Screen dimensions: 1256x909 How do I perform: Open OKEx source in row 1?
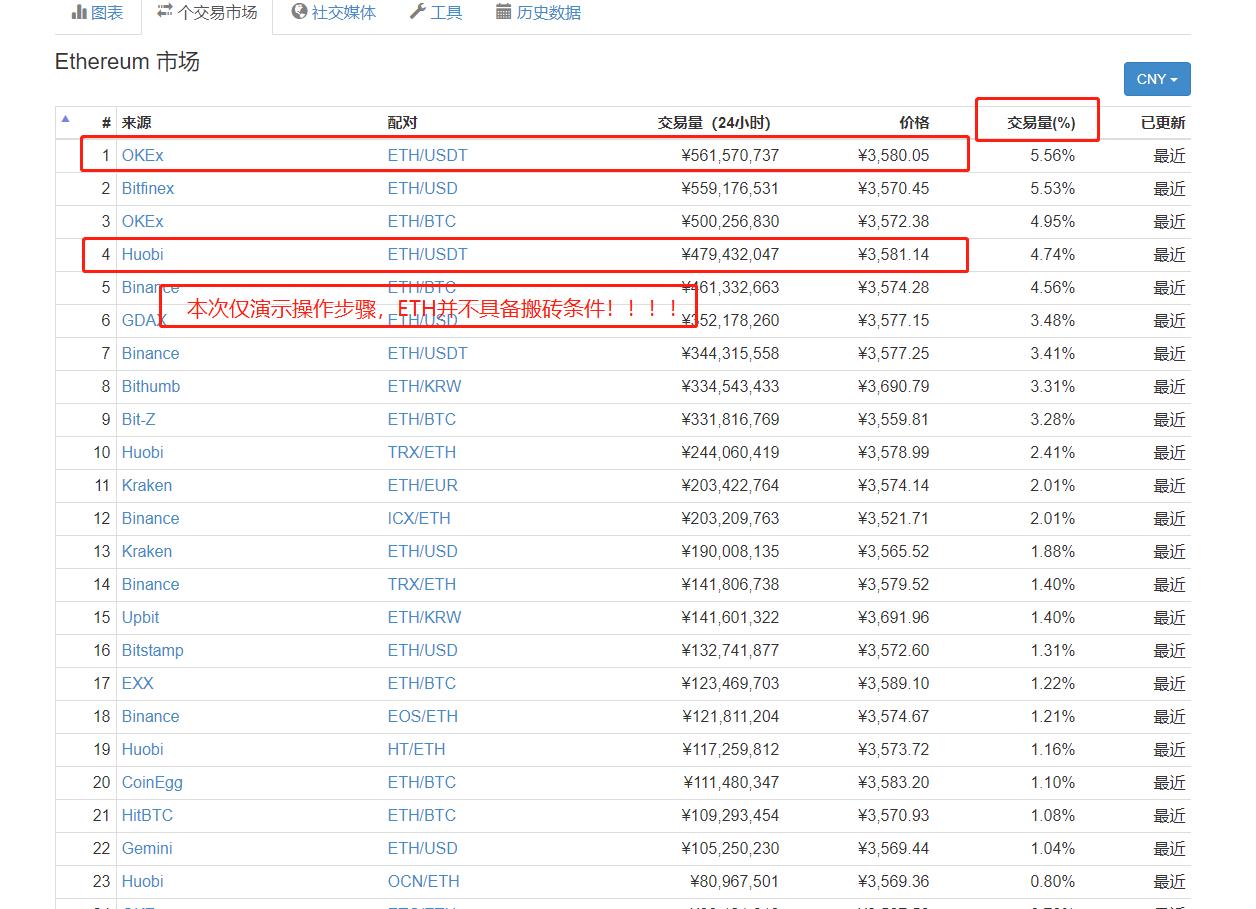point(142,155)
